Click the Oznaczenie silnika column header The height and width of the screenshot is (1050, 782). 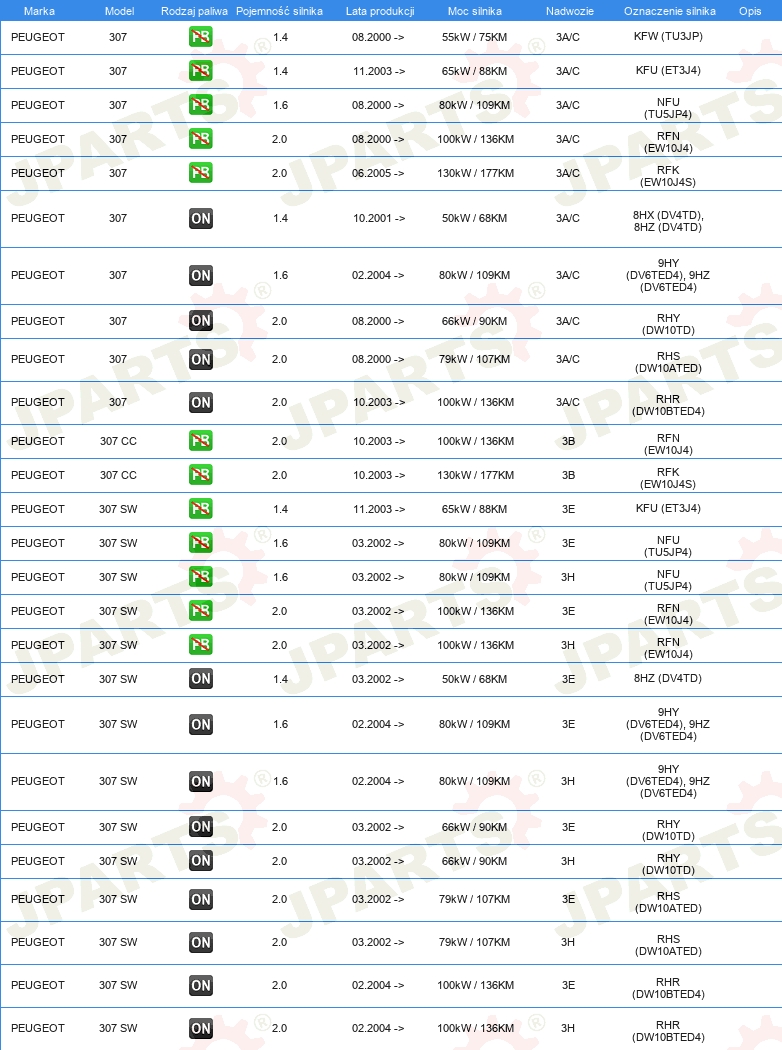click(x=670, y=11)
